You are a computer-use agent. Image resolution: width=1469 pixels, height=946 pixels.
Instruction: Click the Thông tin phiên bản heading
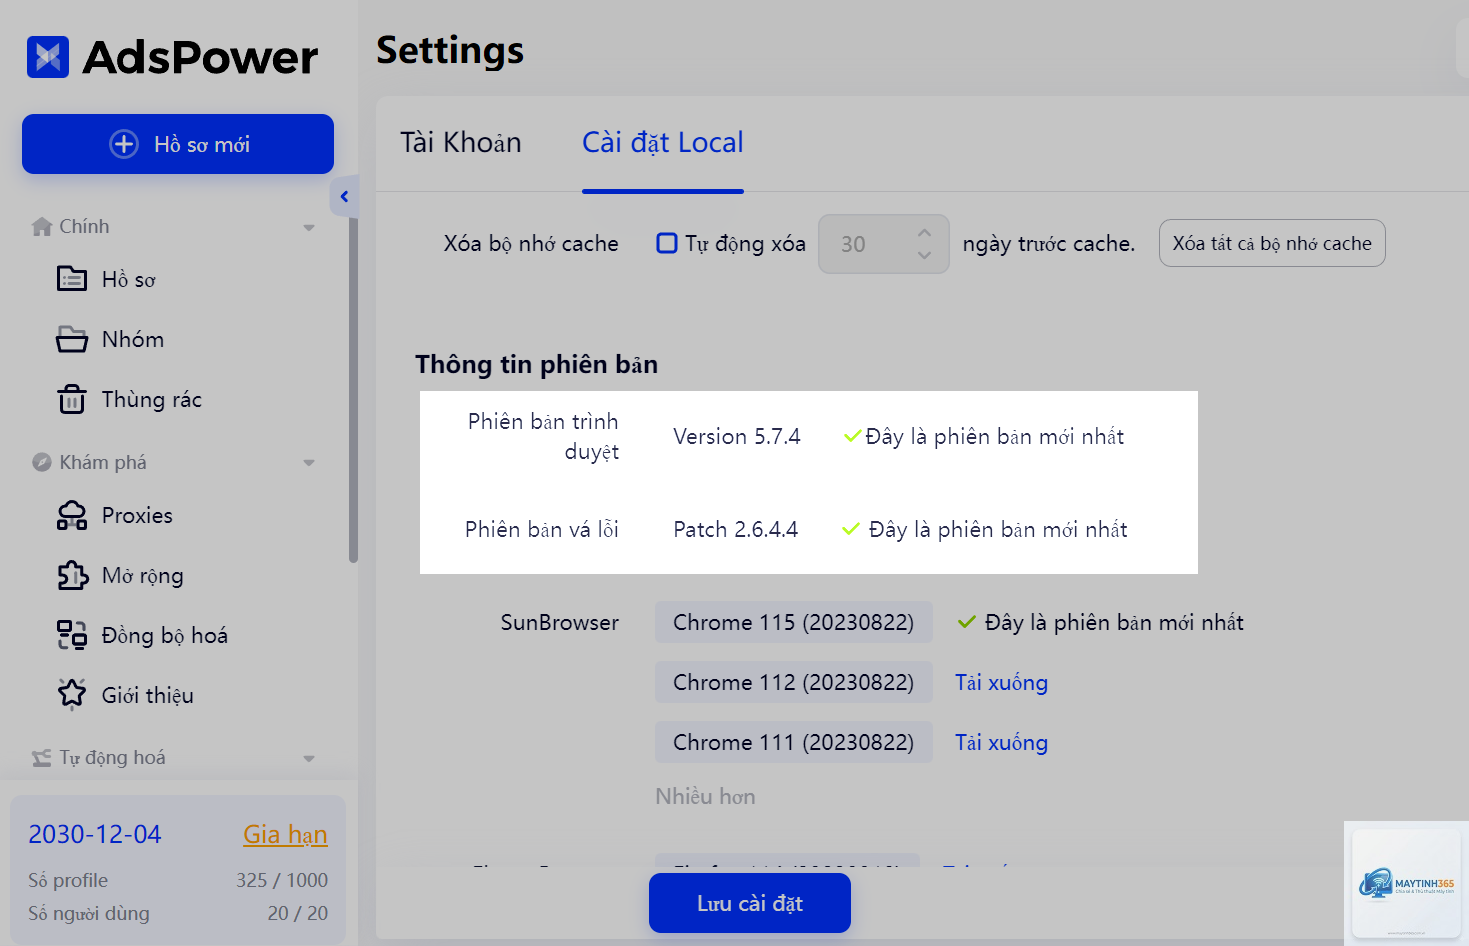[x=537, y=364]
